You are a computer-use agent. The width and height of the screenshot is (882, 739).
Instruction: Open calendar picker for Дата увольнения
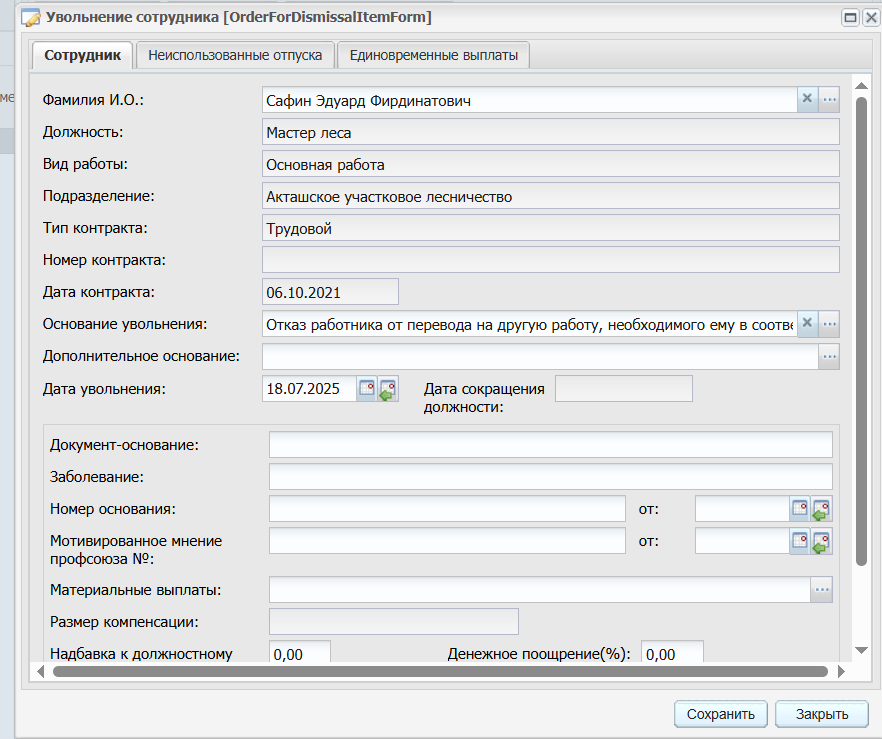[x=367, y=389]
